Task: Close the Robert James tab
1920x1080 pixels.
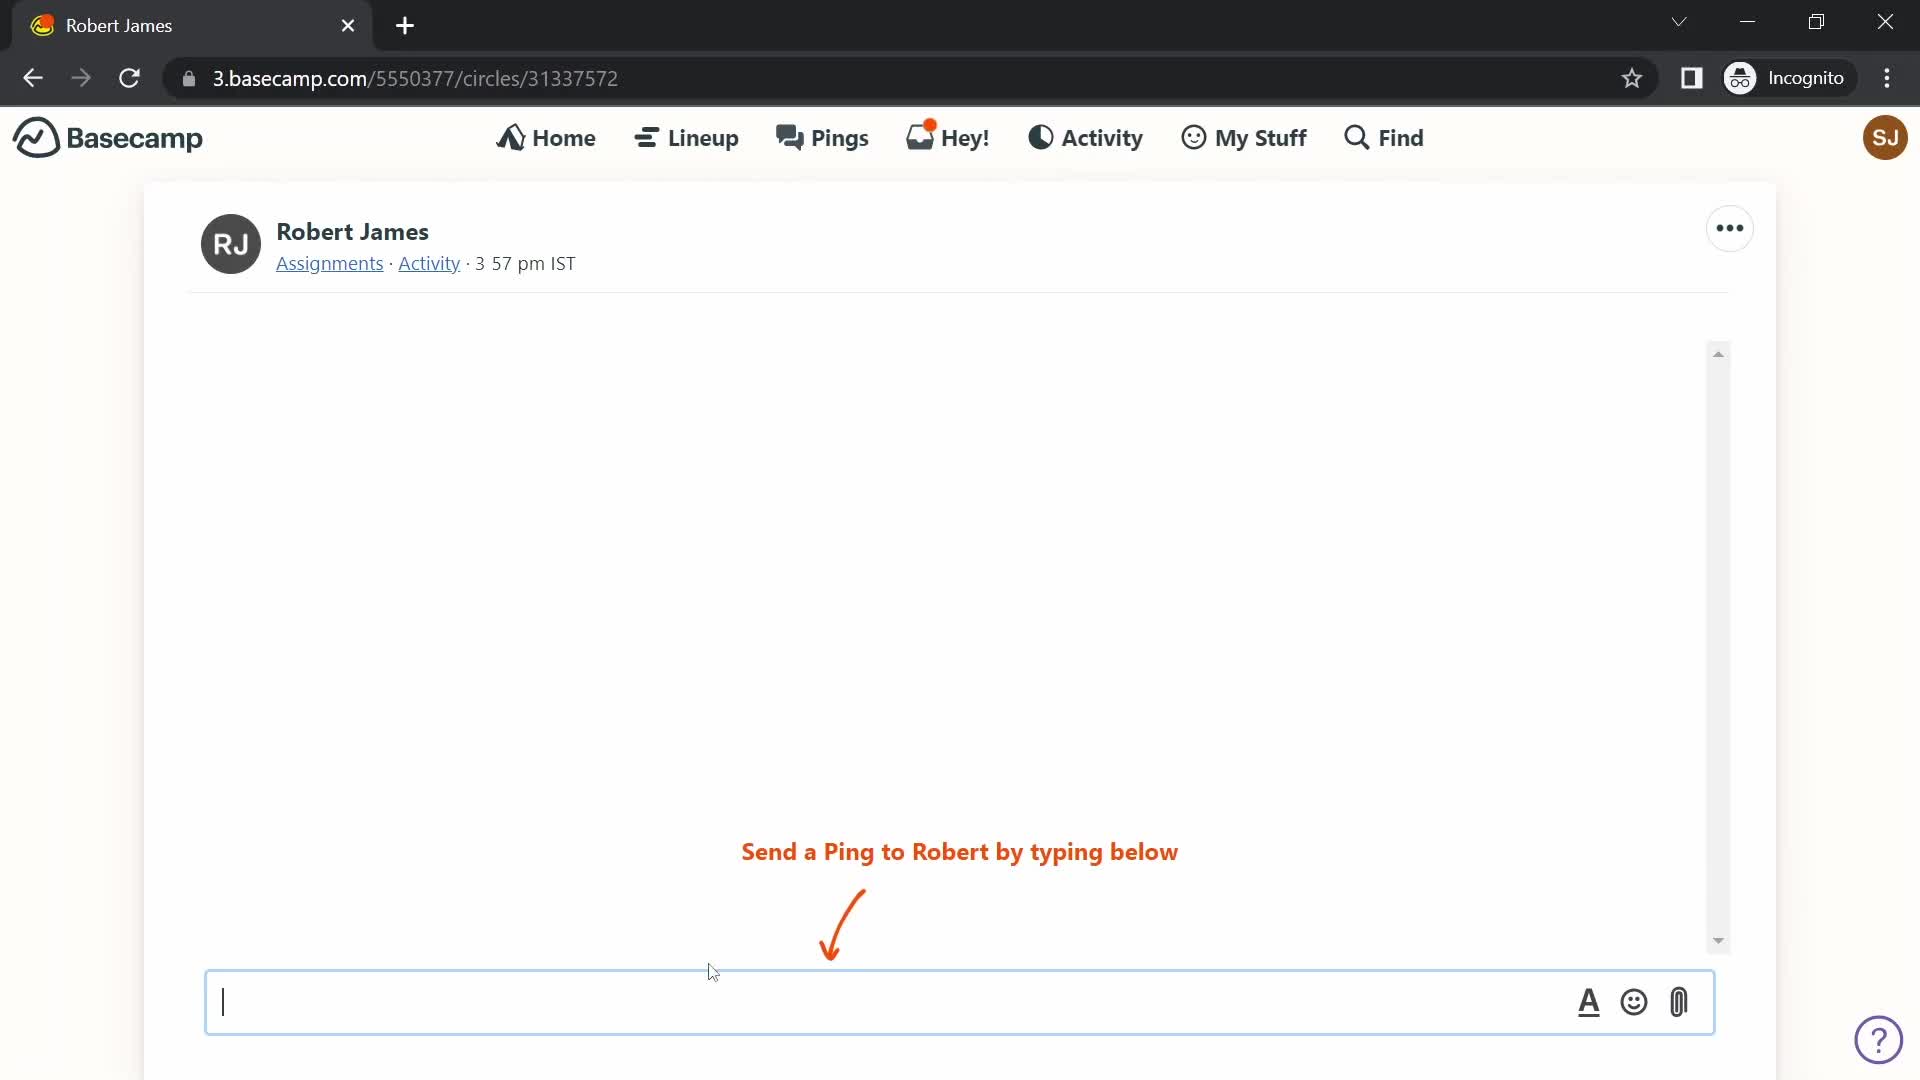Action: click(x=348, y=26)
